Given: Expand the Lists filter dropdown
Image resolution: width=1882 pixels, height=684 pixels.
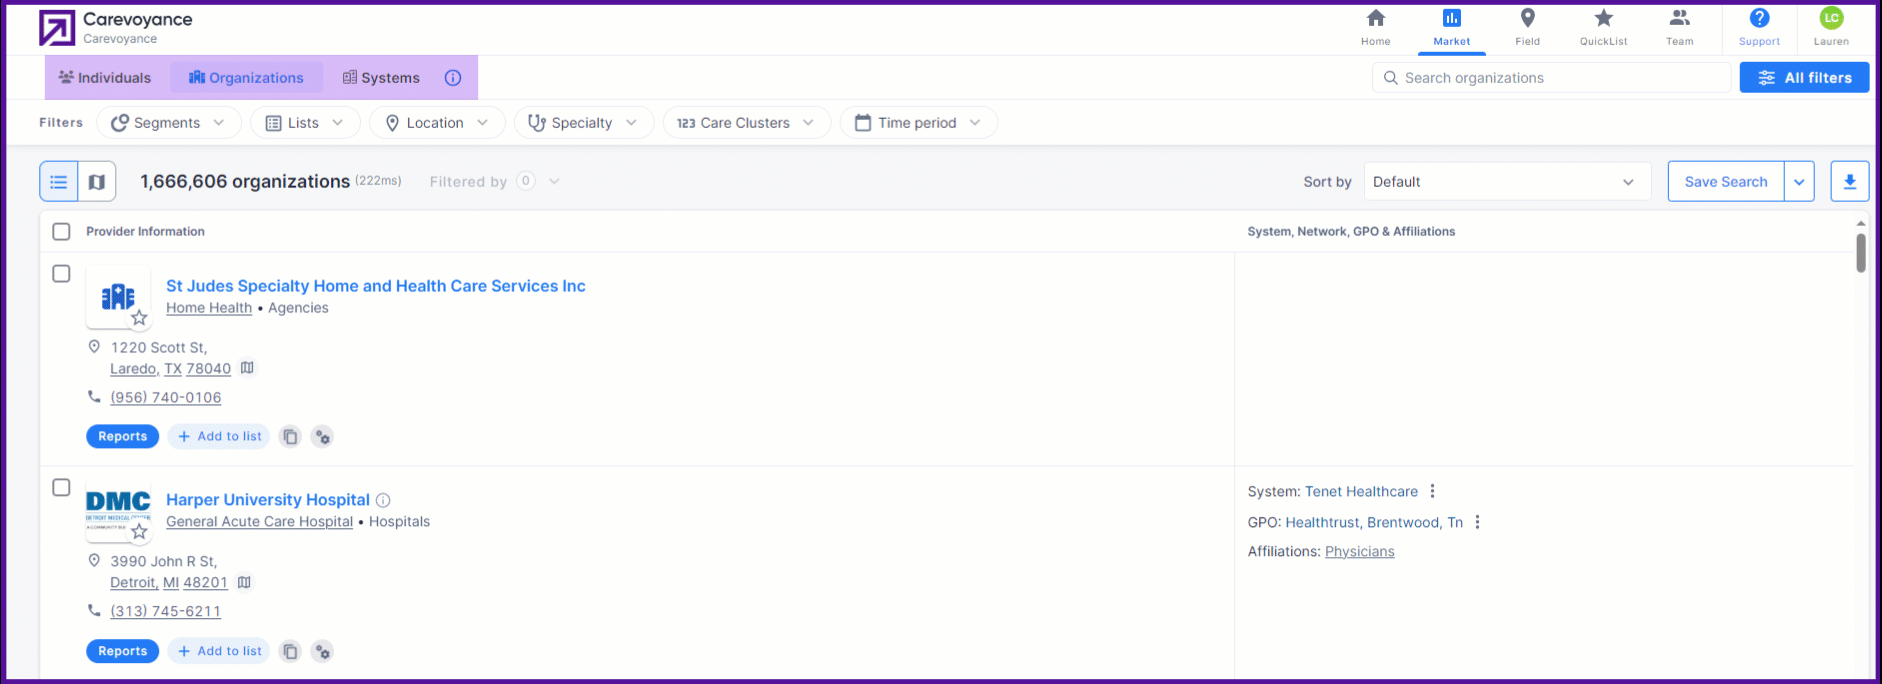Looking at the screenshot, I should pos(305,123).
